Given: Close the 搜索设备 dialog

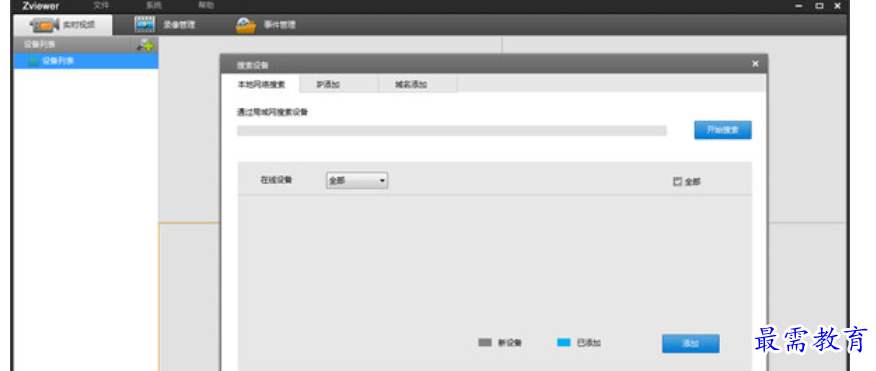Looking at the screenshot, I should [755, 64].
